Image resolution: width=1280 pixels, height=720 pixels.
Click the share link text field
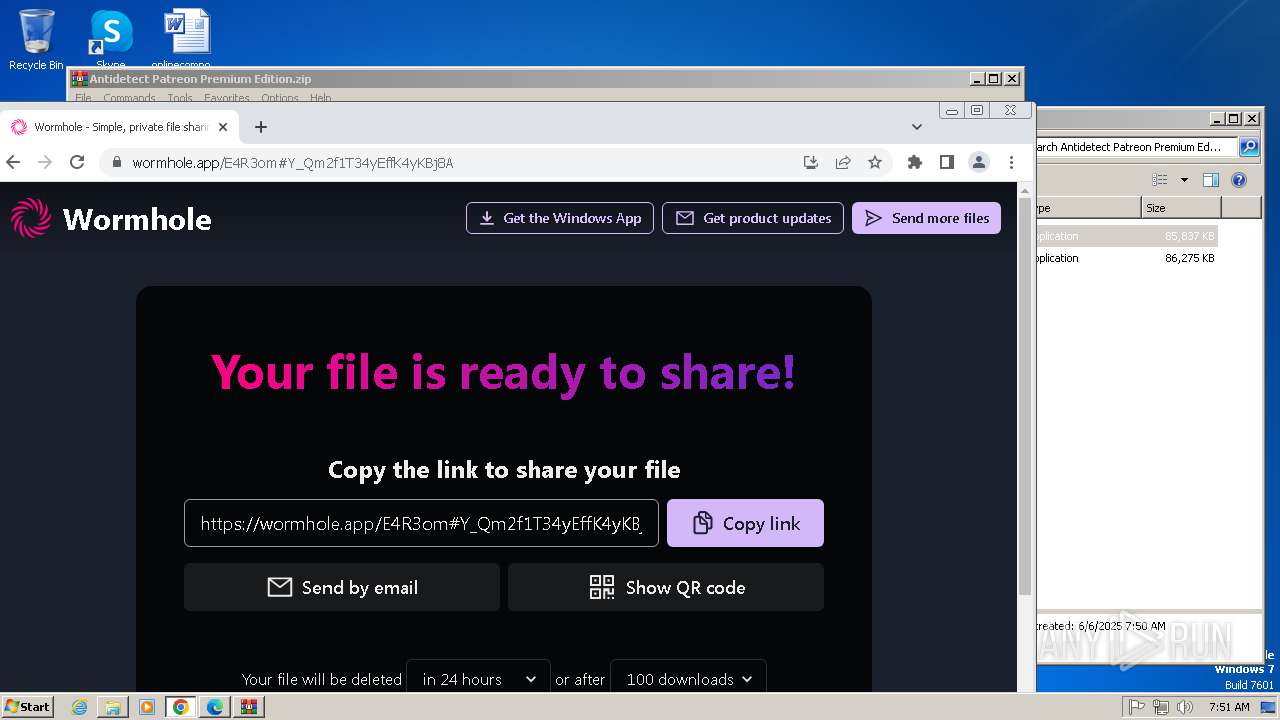pos(421,523)
